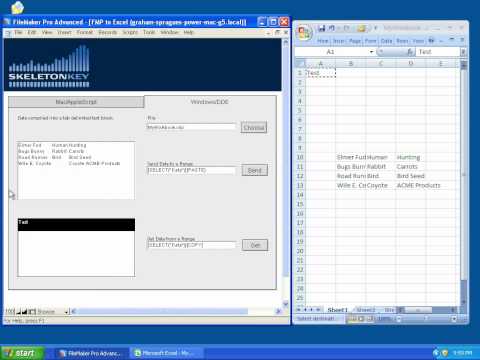Click the FileMaker document menu icon
The width and height of the screenshot is (480, 360).
point(8,33)
